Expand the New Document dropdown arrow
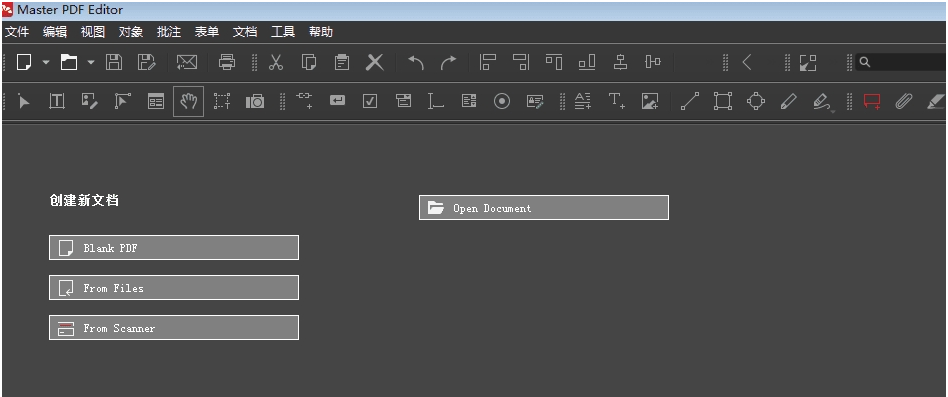 46,62
